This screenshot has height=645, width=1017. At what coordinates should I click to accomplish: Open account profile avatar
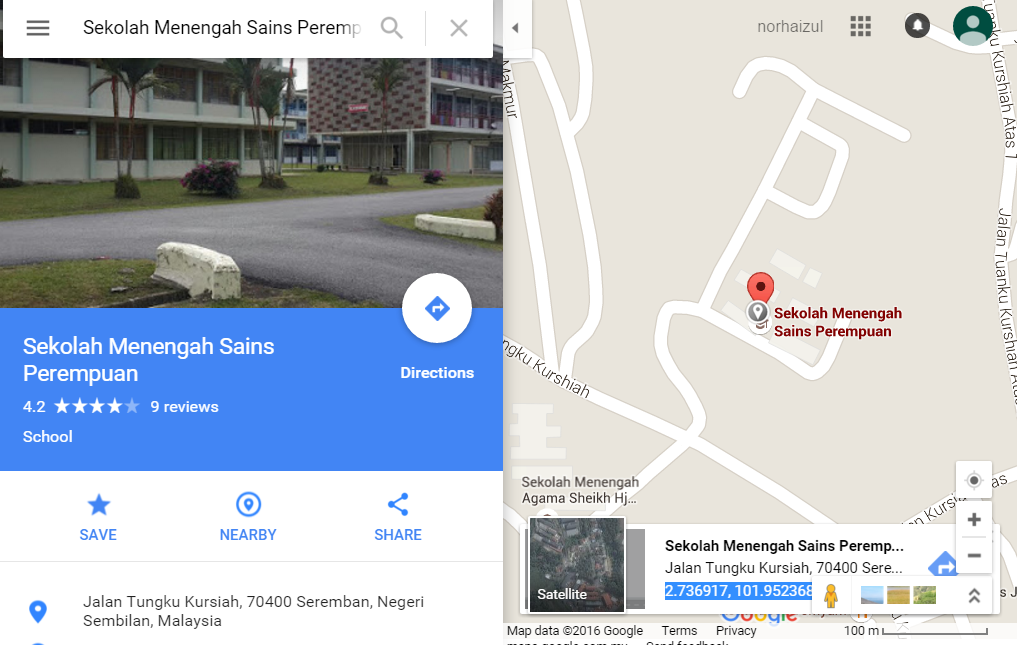tap(972, 26)
